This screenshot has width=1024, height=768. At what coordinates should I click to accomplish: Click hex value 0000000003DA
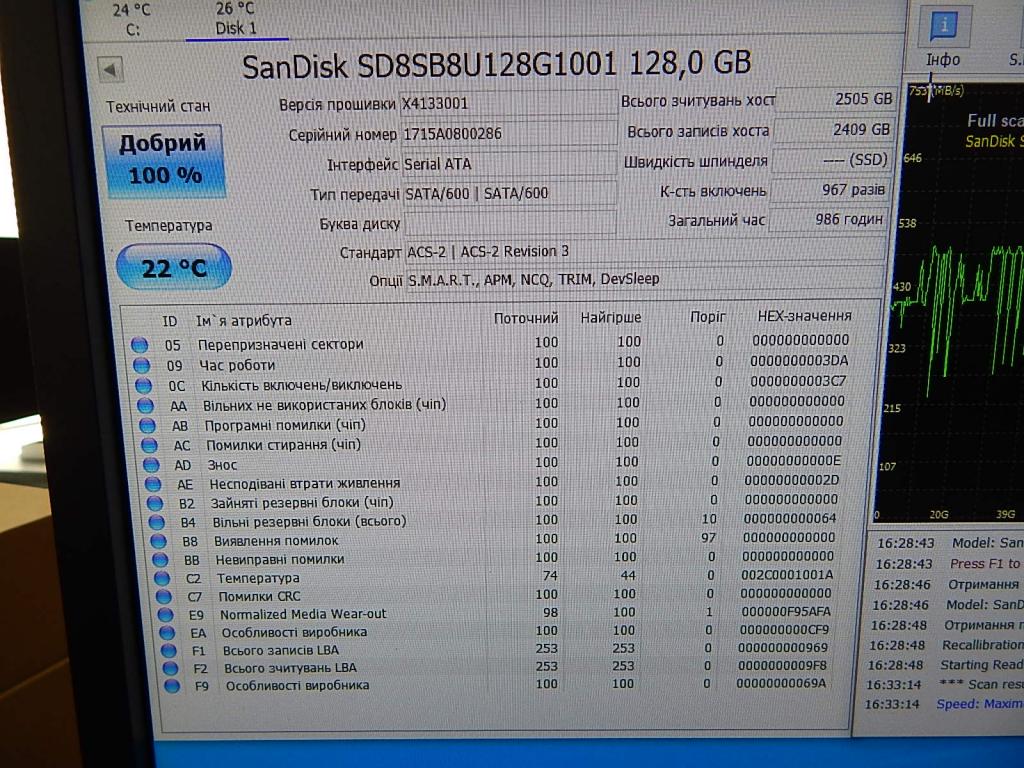pos(799,360)
